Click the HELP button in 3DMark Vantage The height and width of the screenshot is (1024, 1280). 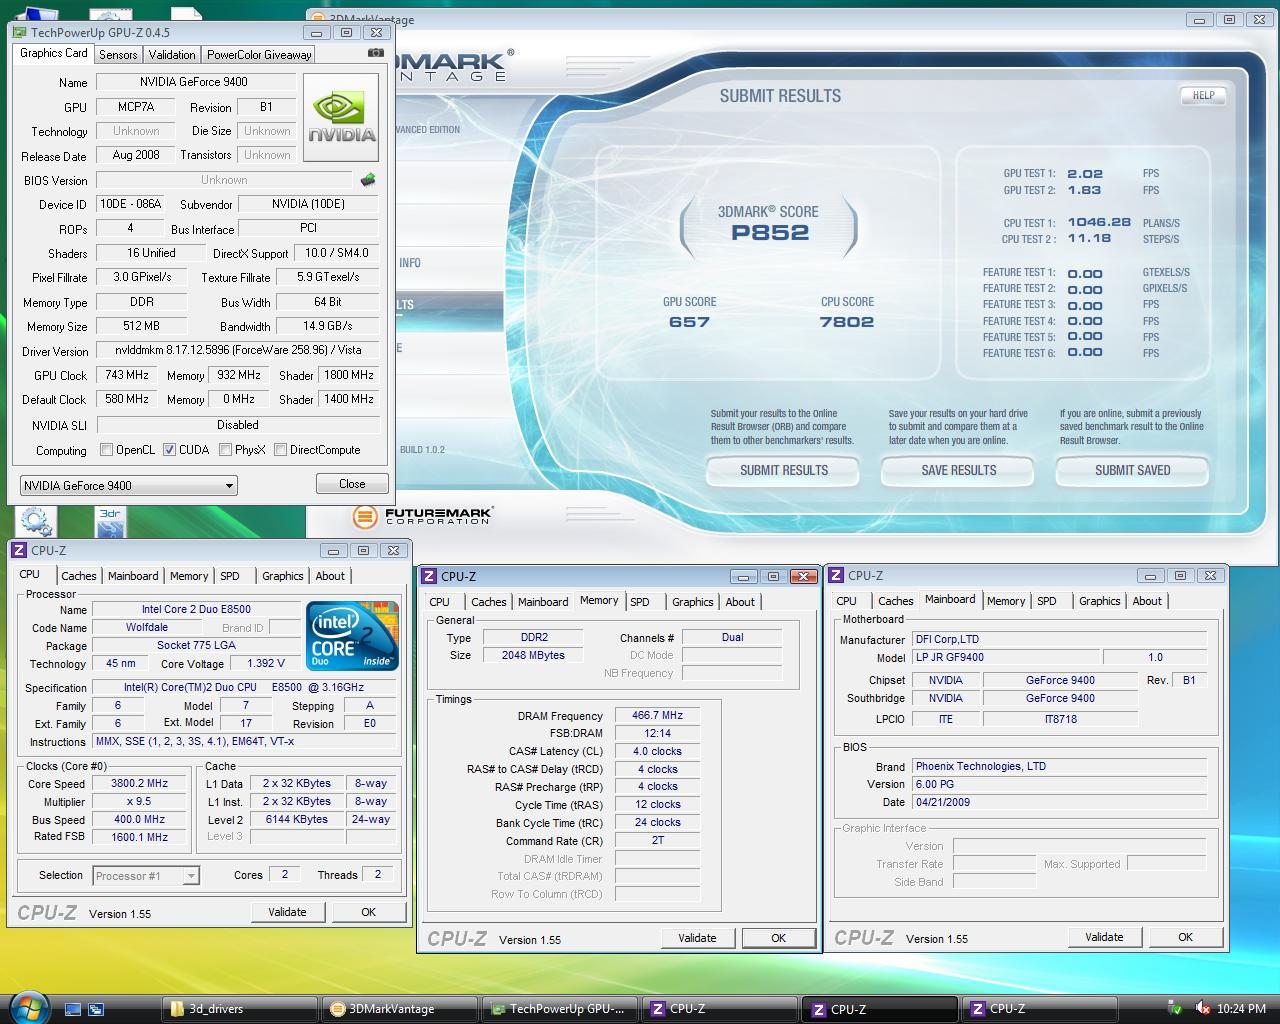pos(1203,96)
